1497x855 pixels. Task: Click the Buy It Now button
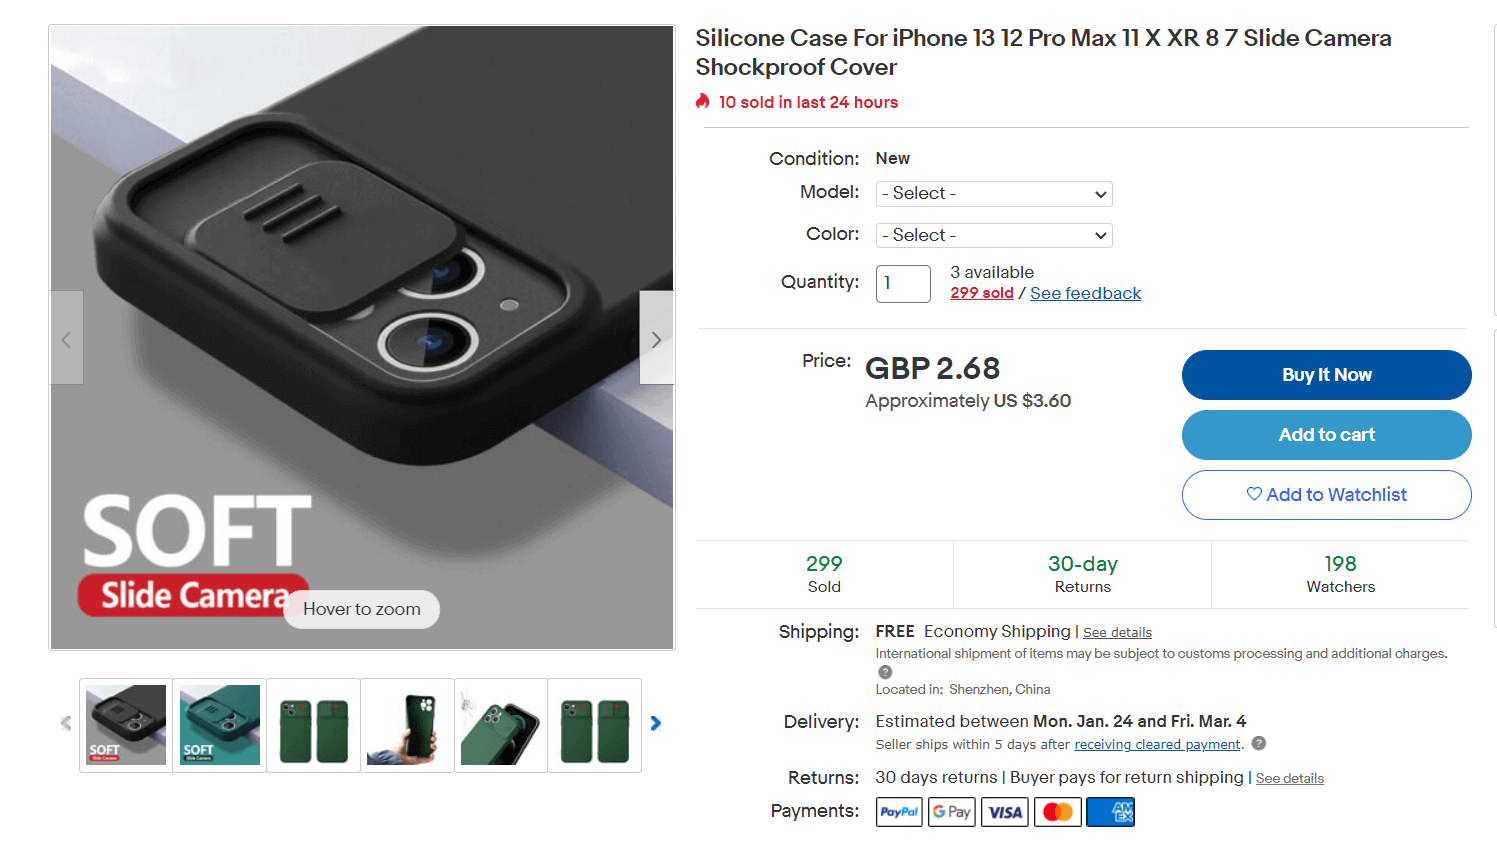1326,375
